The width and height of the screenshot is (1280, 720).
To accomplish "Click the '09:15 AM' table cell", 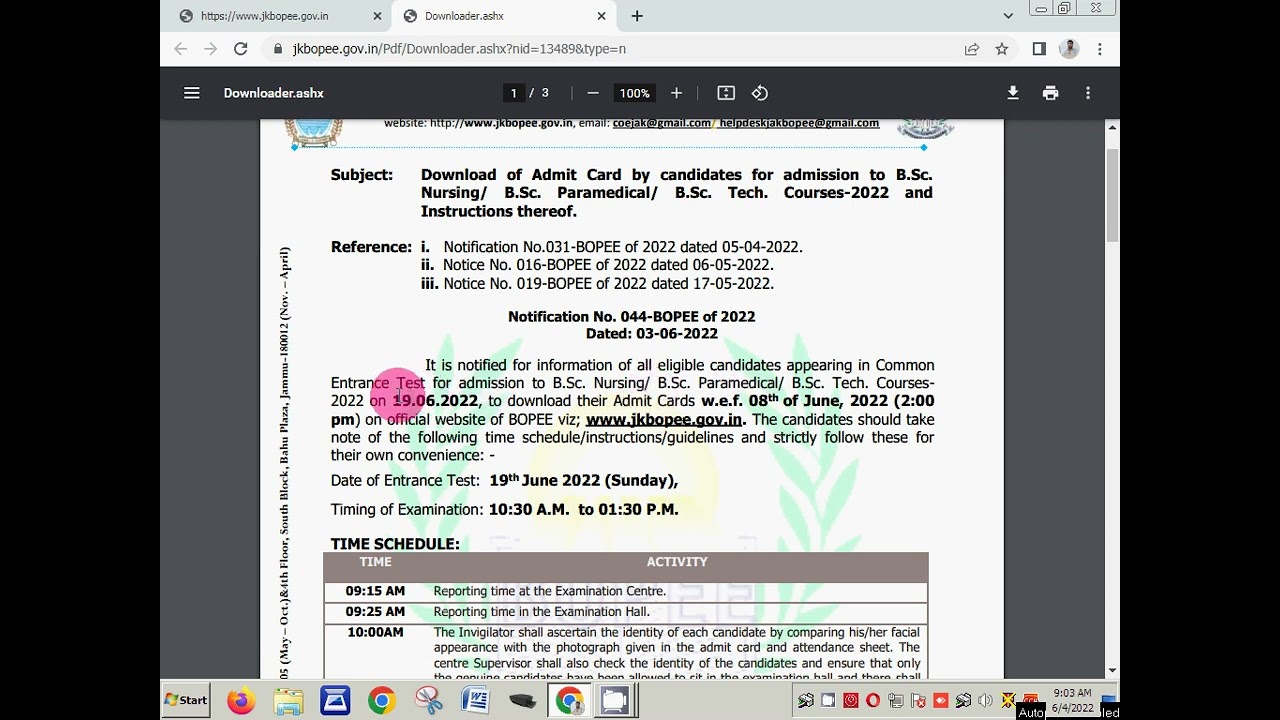I will 375,591.
